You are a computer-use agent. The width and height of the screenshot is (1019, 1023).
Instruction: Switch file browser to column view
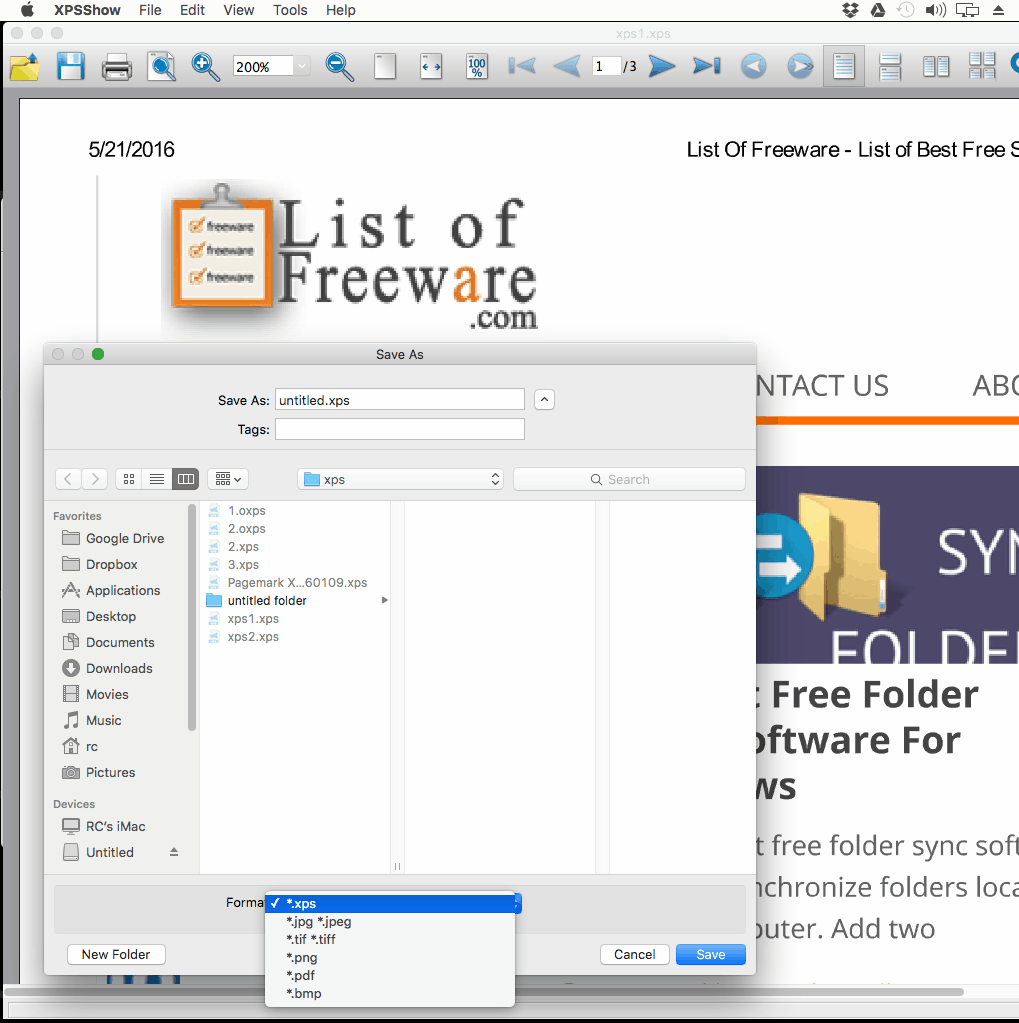[x=185, y=479]
